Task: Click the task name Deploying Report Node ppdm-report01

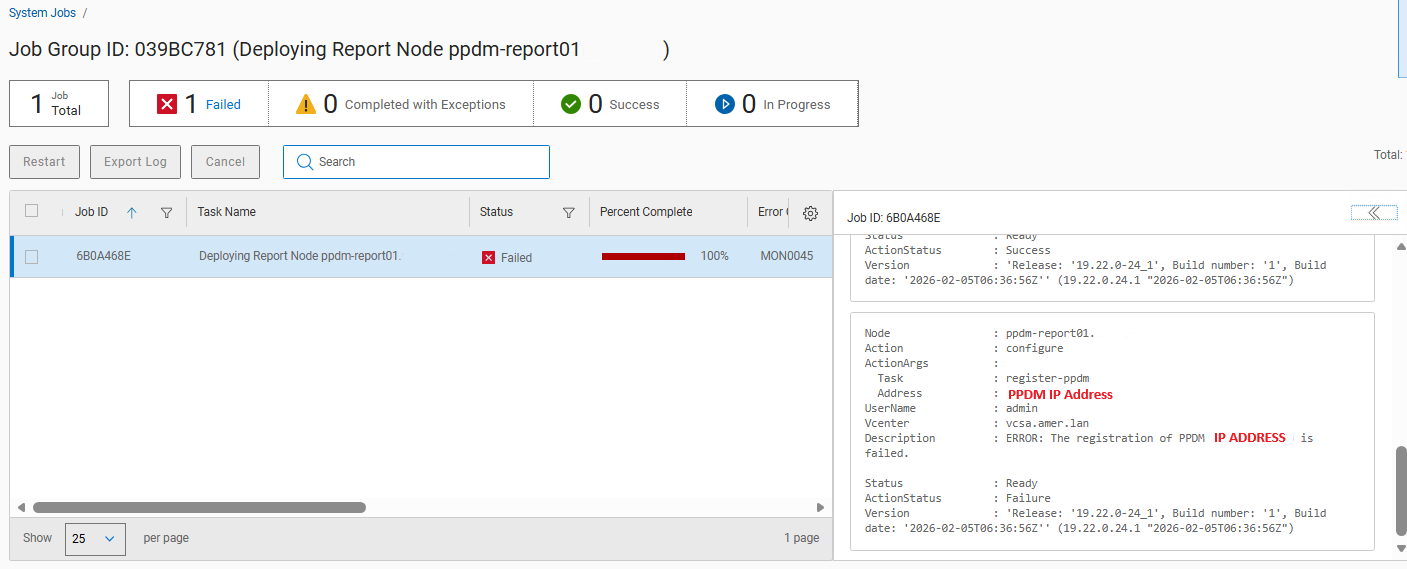Action: 300,256
